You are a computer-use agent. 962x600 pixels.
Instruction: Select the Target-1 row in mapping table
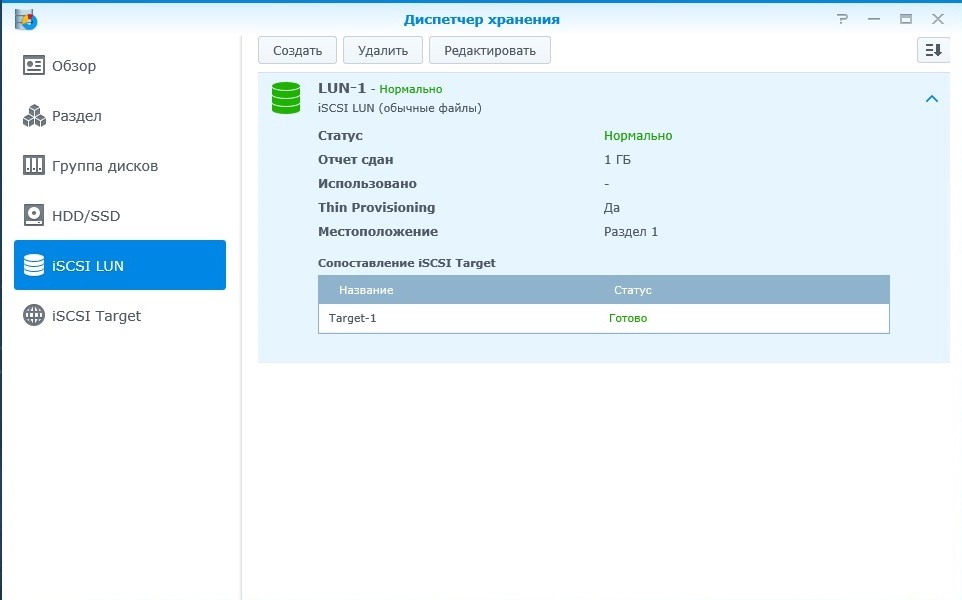603,318
